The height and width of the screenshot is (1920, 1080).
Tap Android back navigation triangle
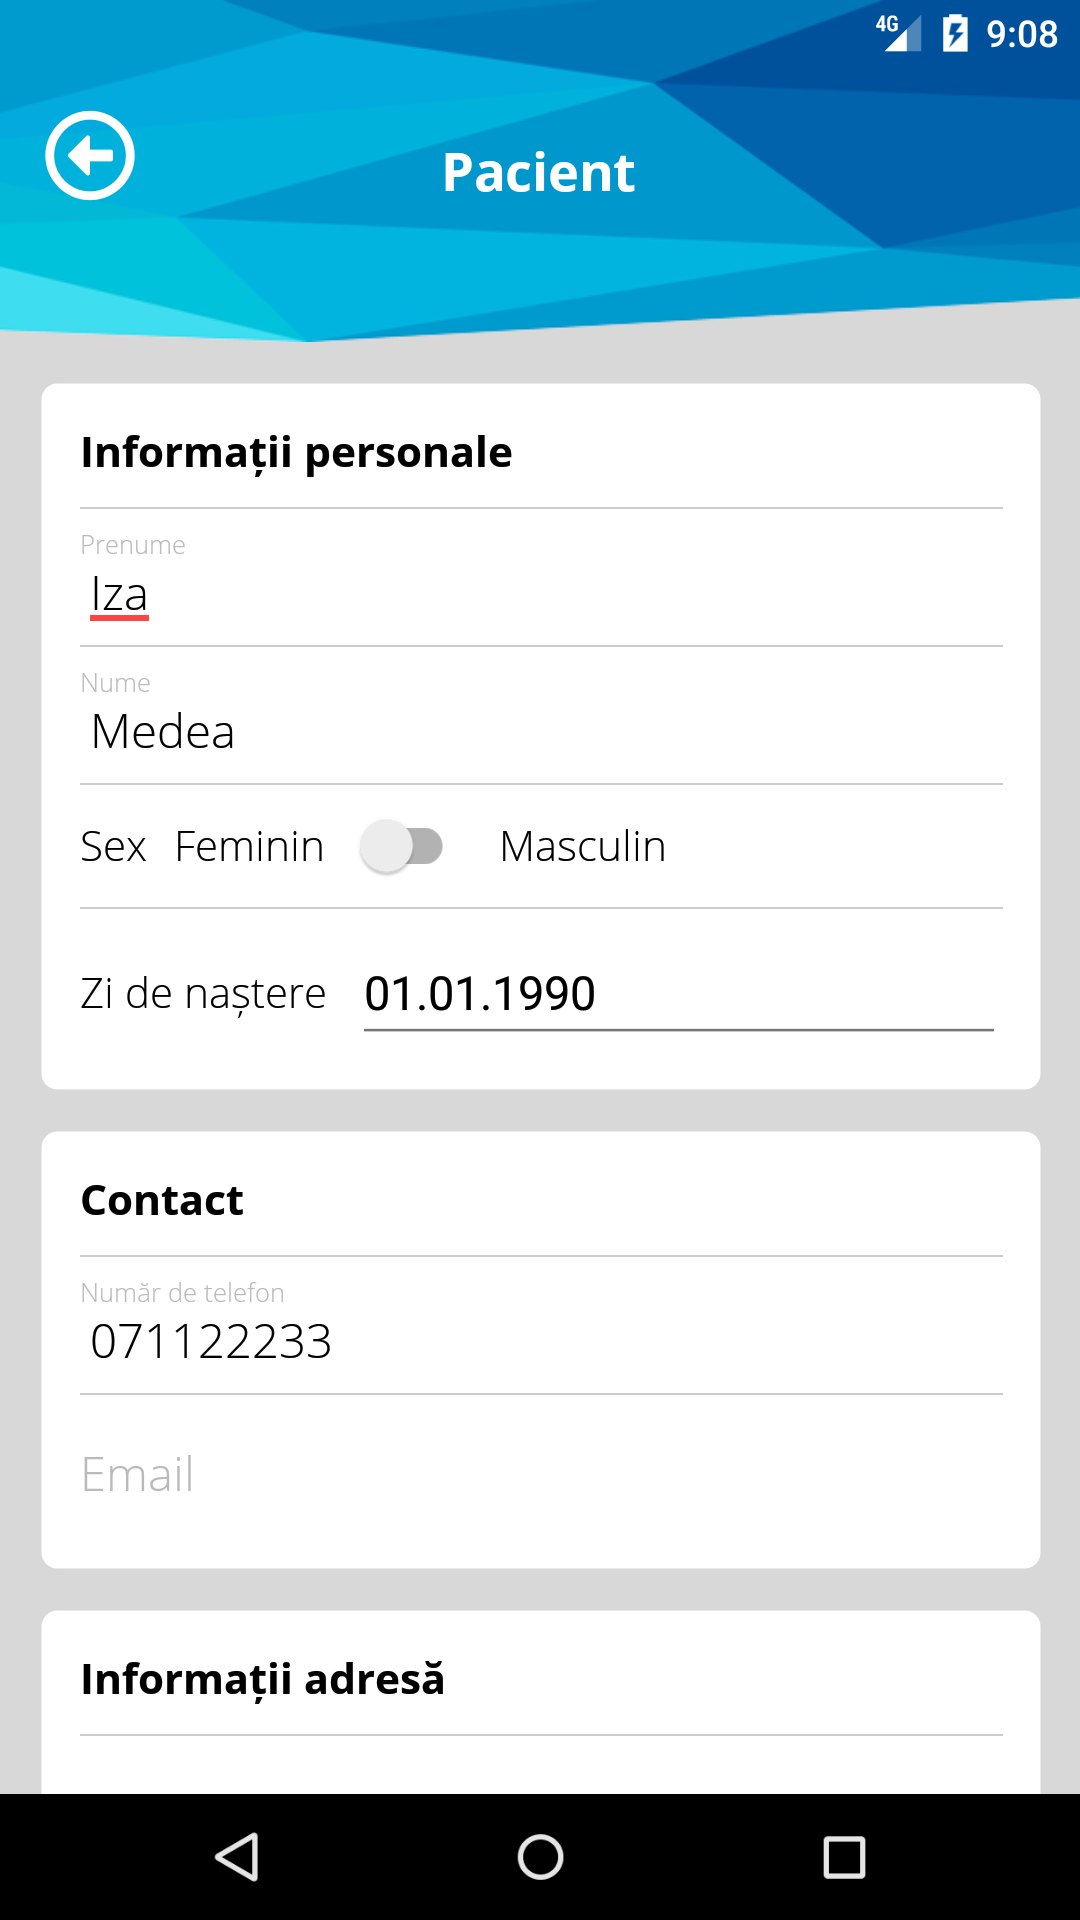click(x=238, y=1857)
